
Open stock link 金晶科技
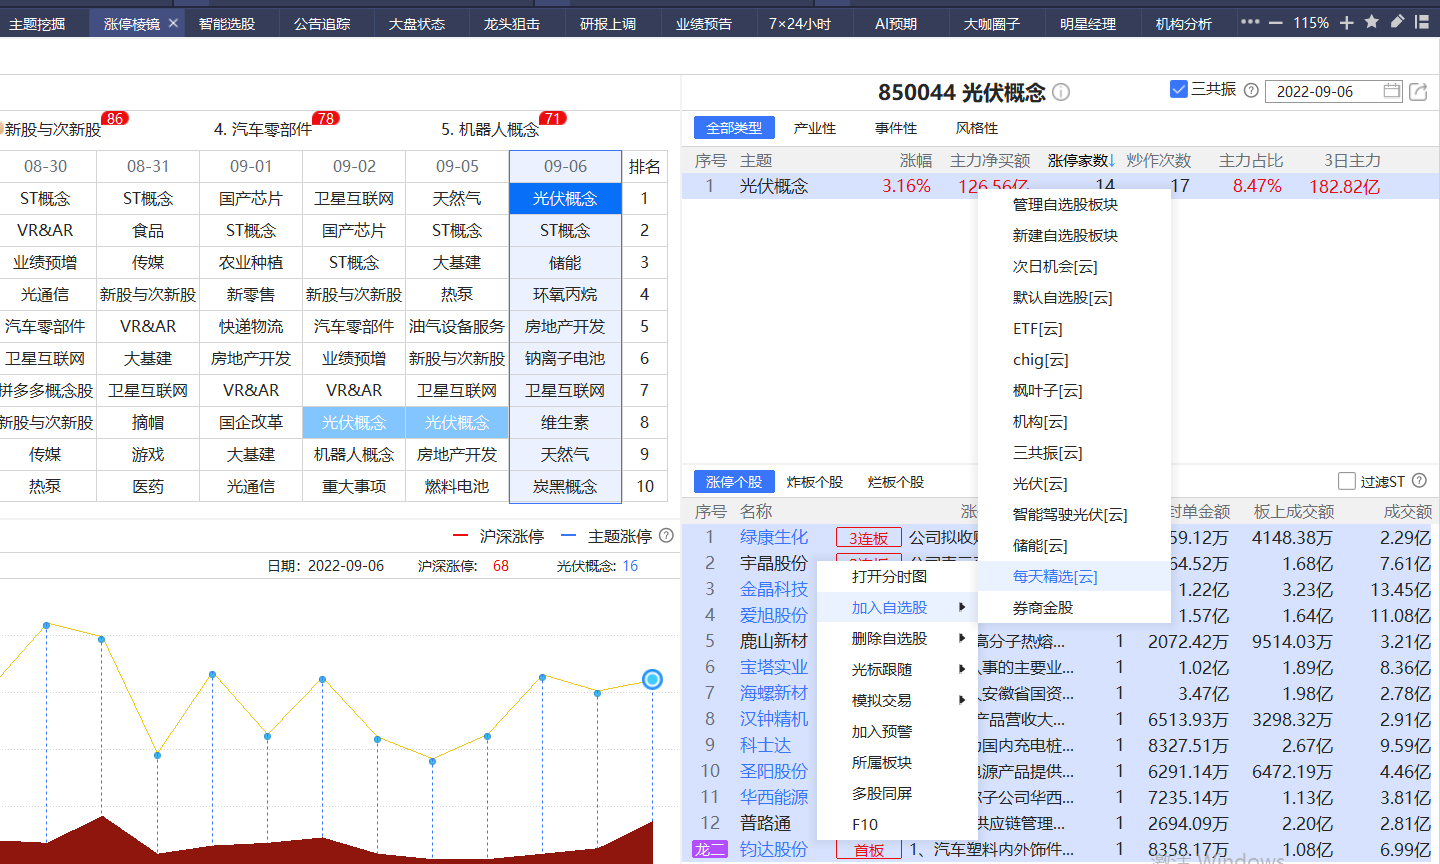pyautogui.click(x=774, y=589)
